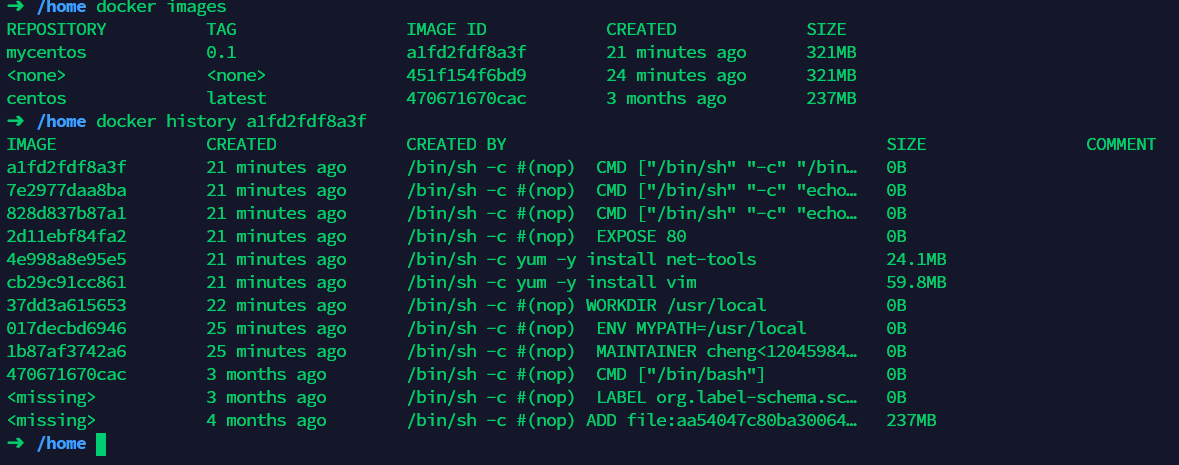1179x465 pixels.
Task: Click the centos latest tag text
Action: click(x=236, y=99)
